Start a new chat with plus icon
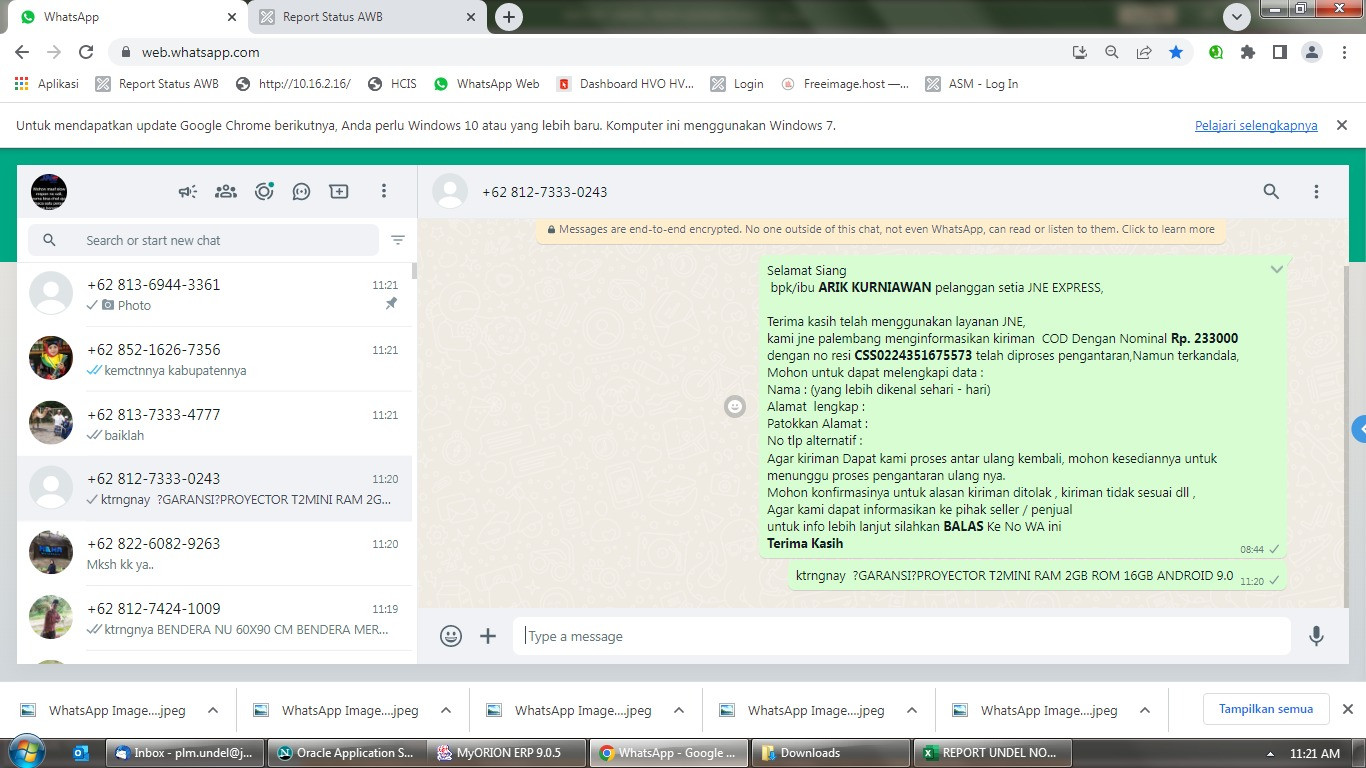 pos(339,191)
